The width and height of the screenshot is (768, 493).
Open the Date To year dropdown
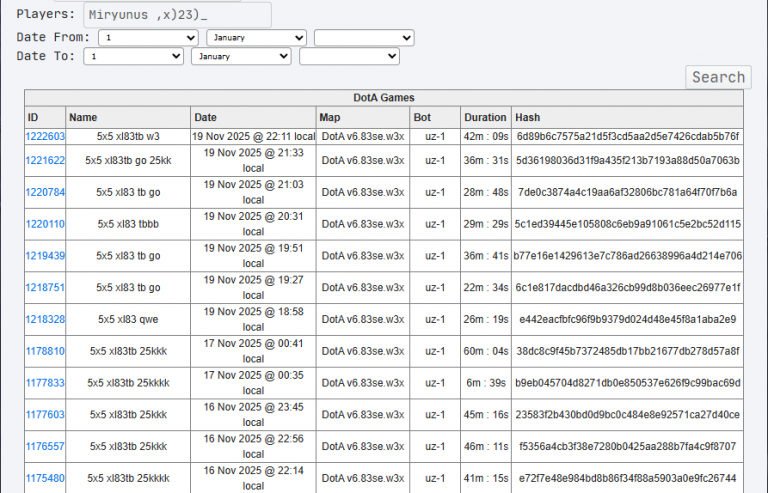(x=349, y=56)
